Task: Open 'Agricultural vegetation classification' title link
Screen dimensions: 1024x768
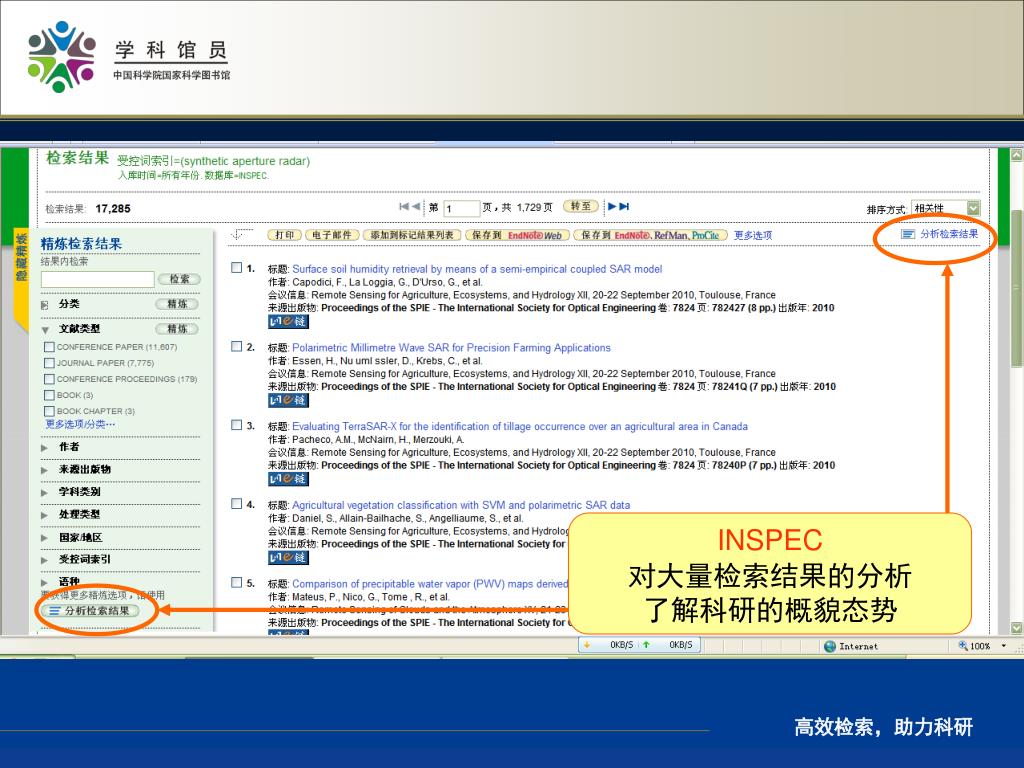Action: tap(461, 505)
